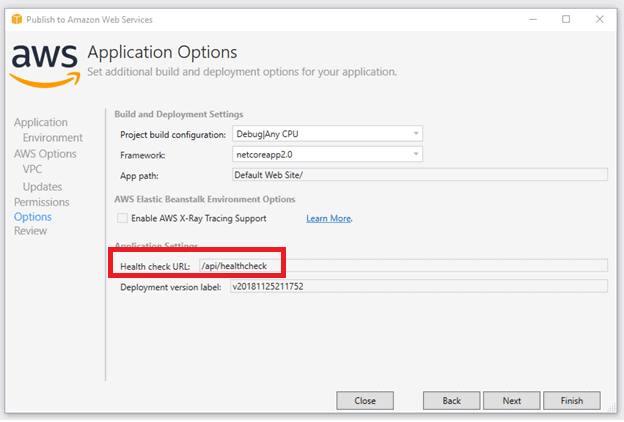624x422 pixels.
Task: Maximize the Publish to AWS window
Action: [566, 19]
